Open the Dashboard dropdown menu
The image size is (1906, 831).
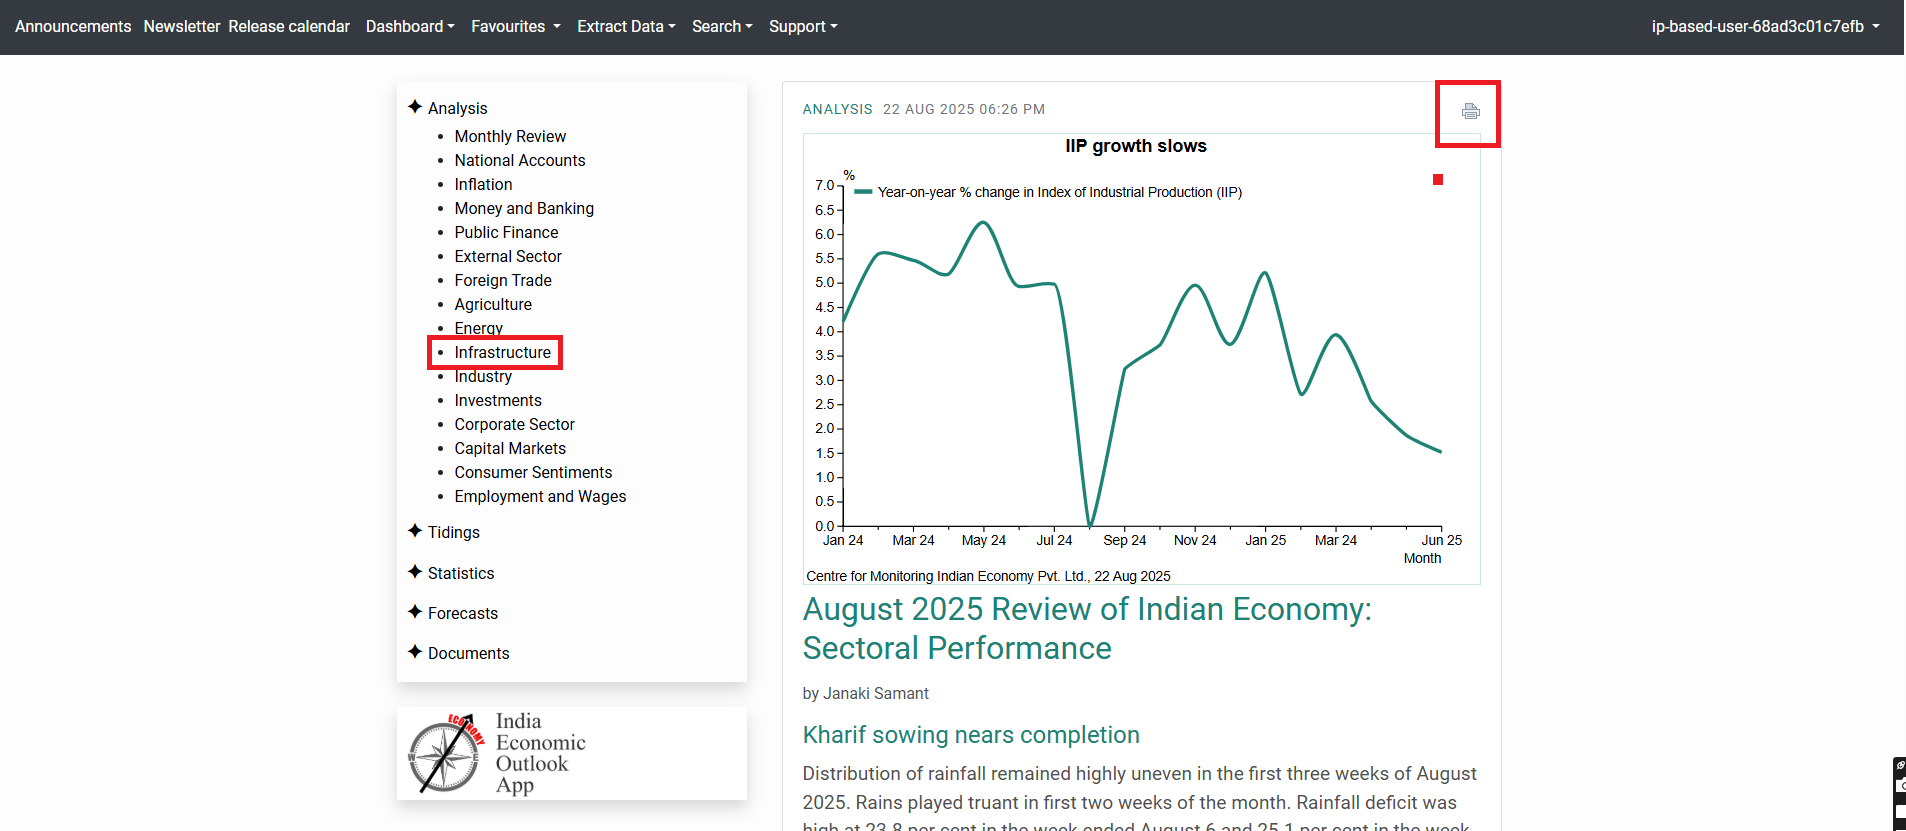pyautogui.click(x=410, y=26)
